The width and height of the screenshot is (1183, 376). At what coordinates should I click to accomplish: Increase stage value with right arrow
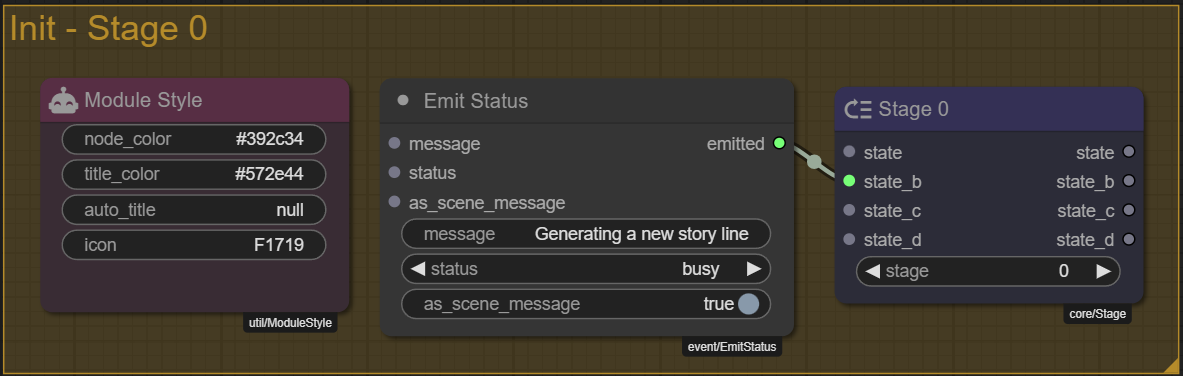pyautogui.click(x=1103, y=271)
